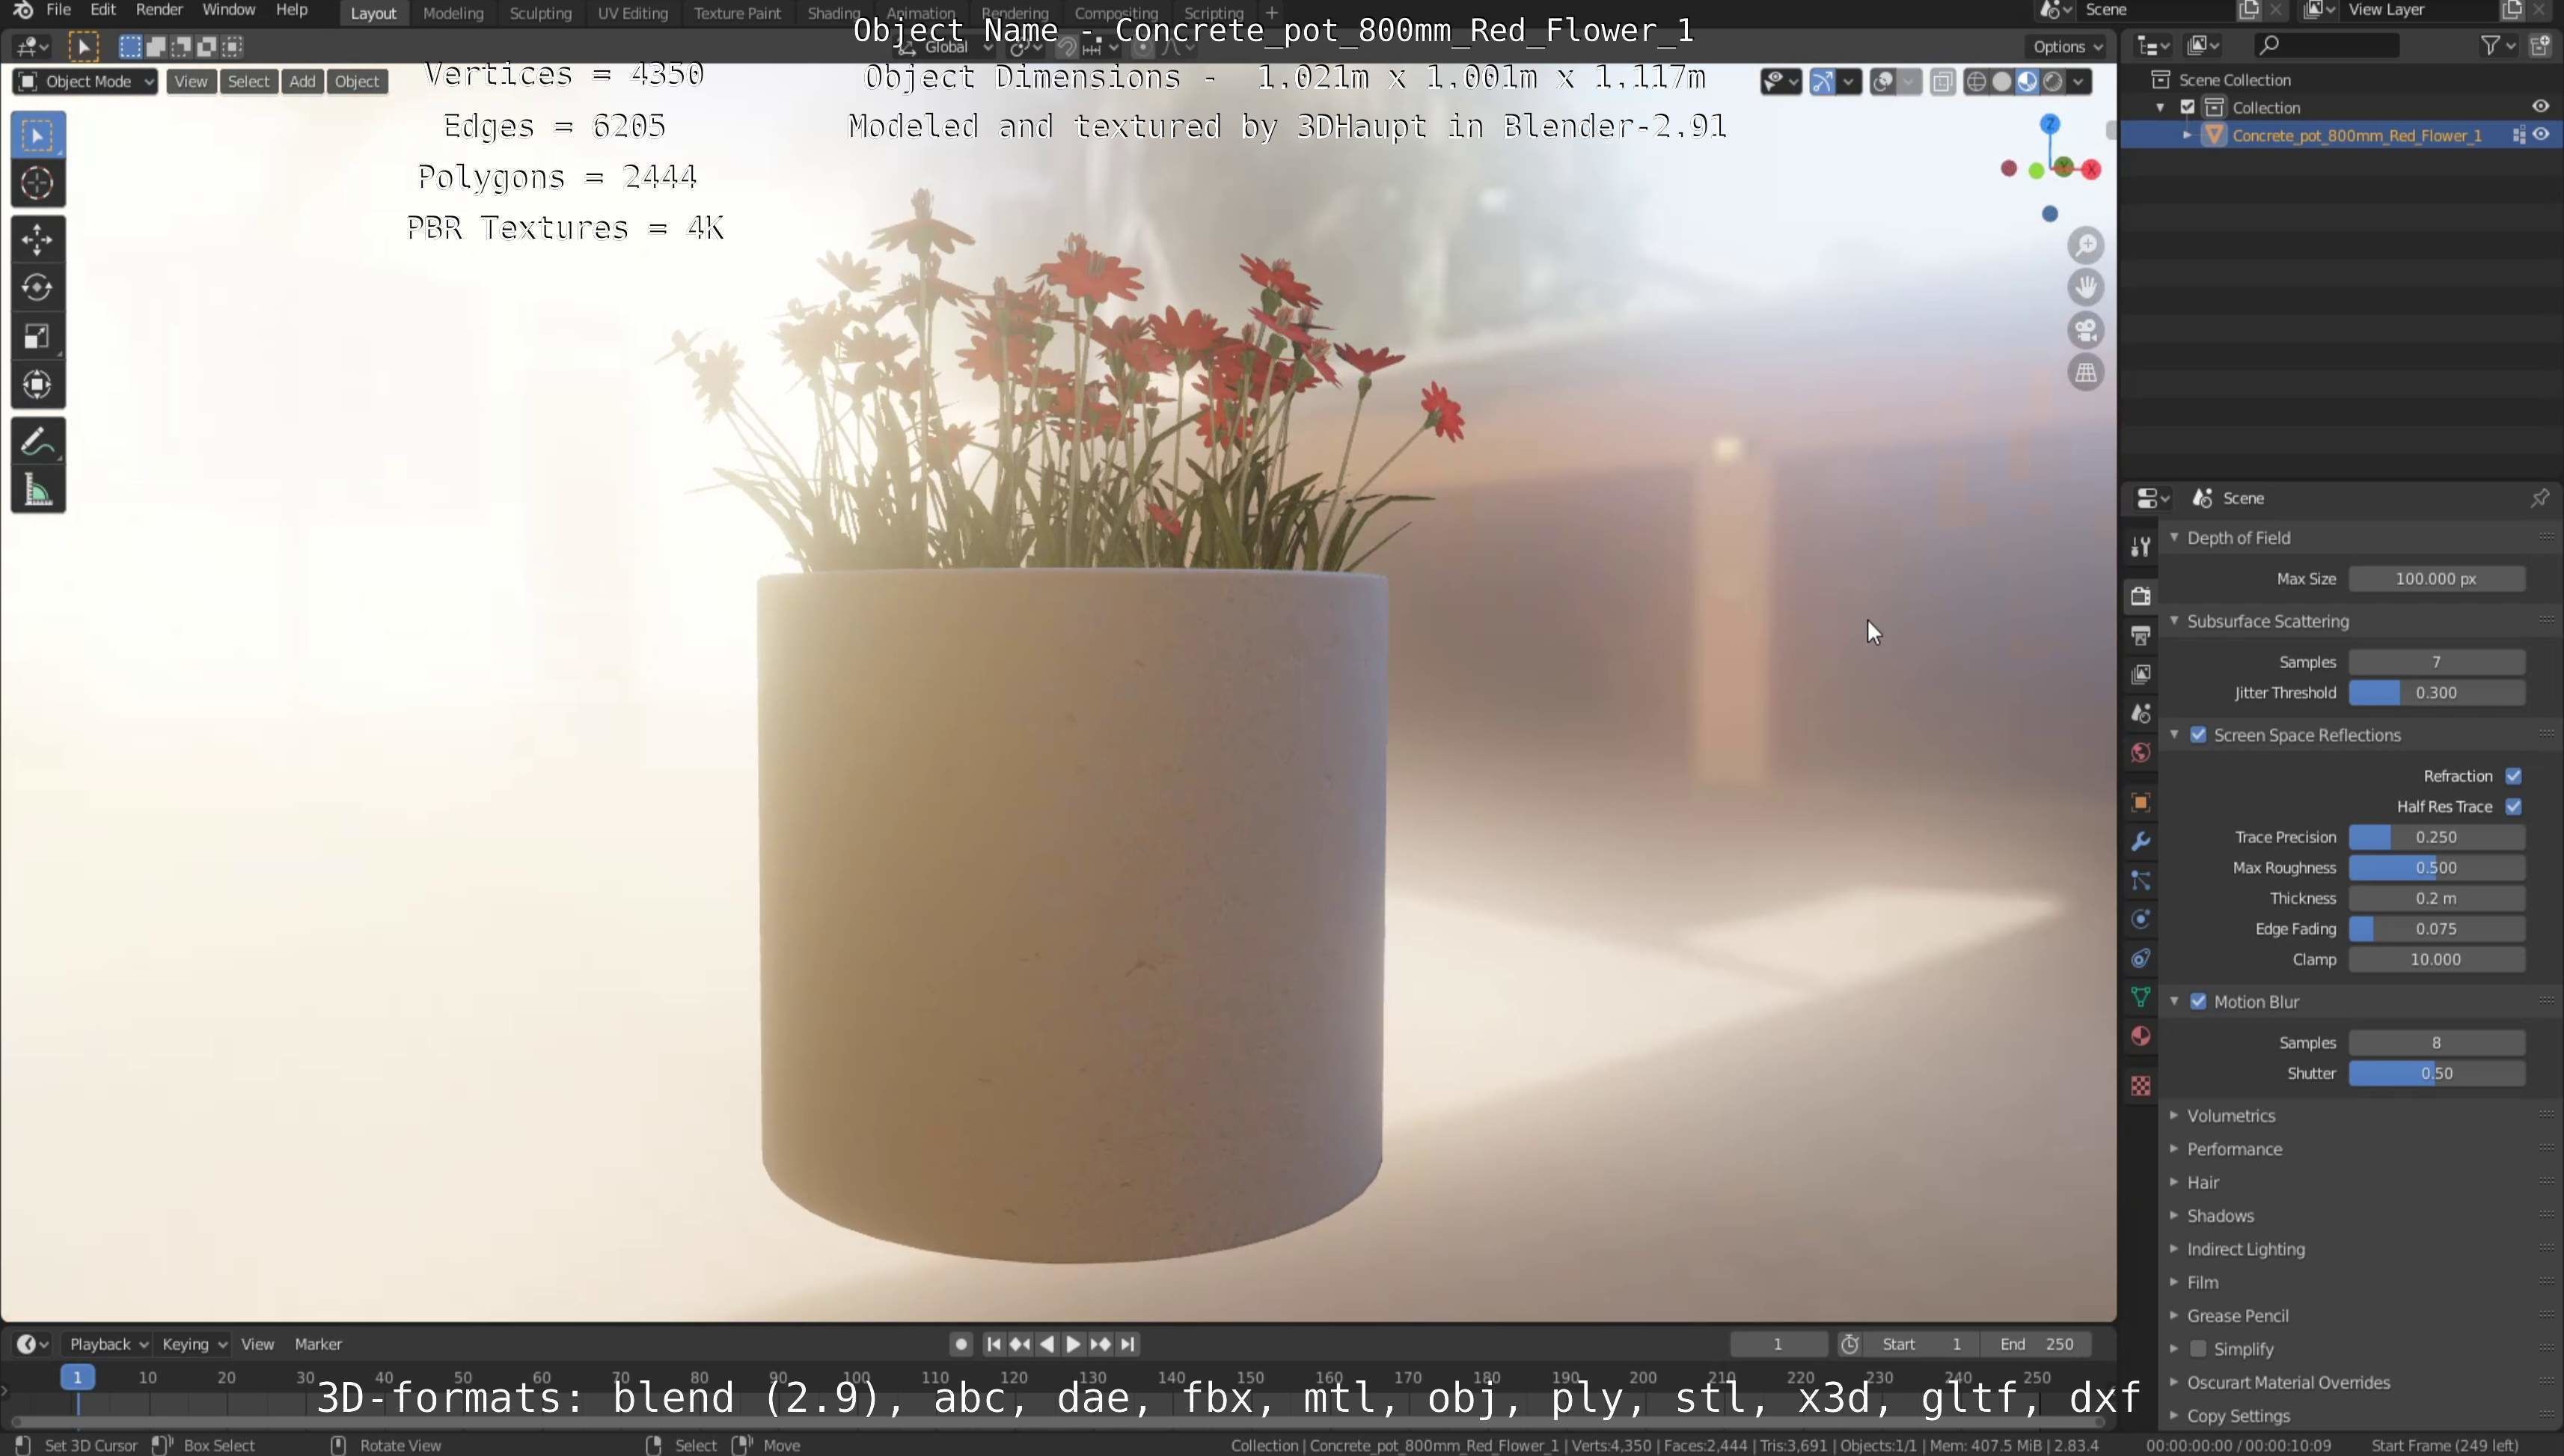Open Texture properties checker tab

coord(2140,1085)
